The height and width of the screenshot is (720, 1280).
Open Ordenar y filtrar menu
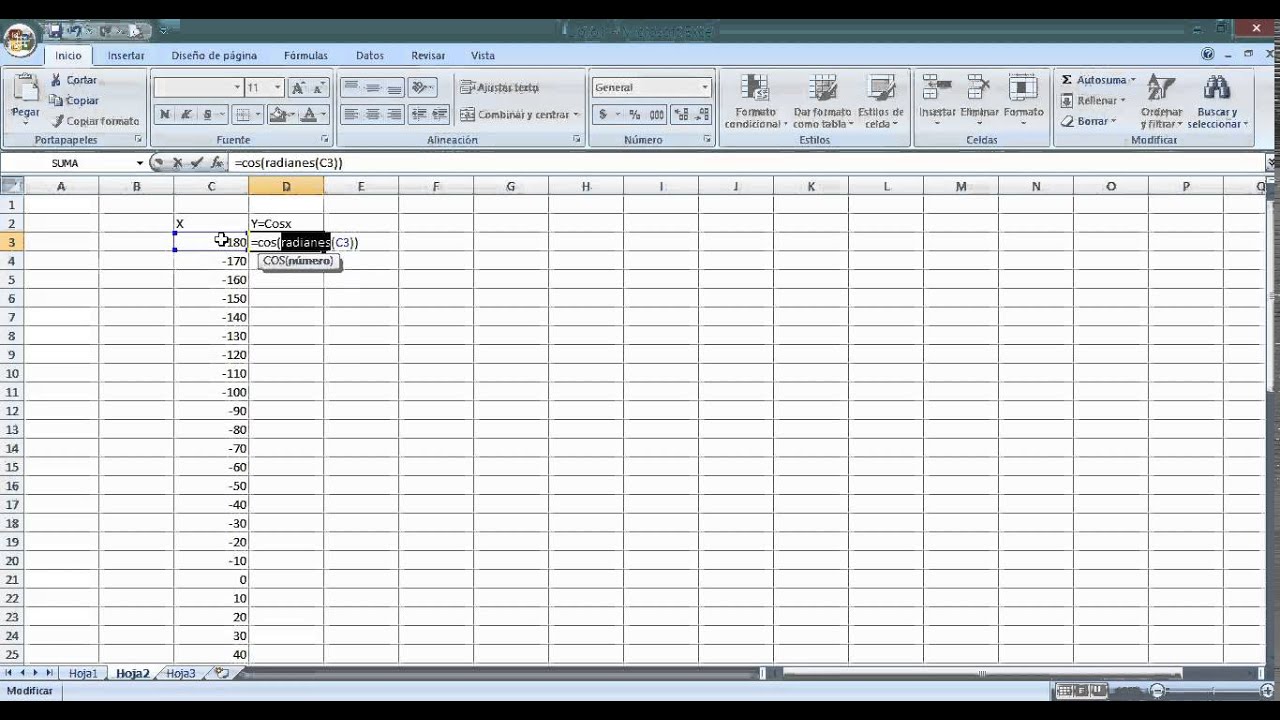point(1161,101)
